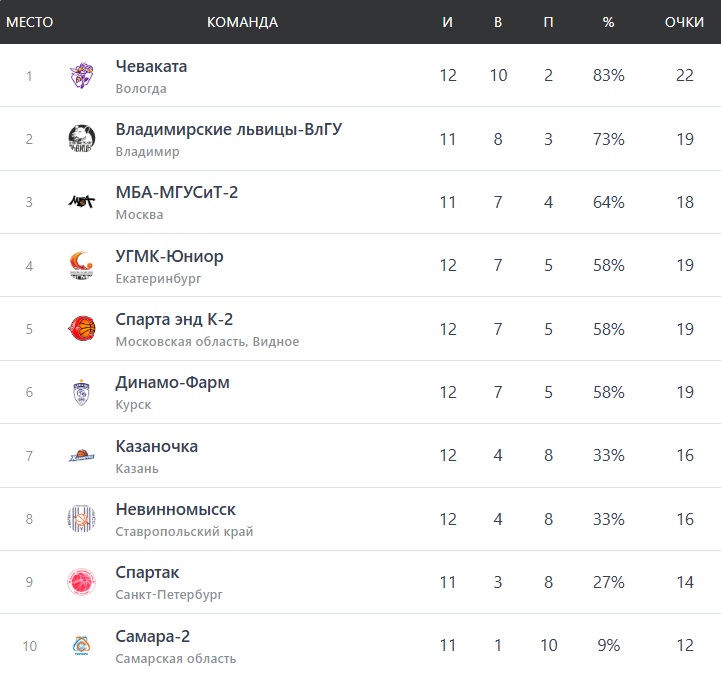Click the Казаночка team logo
Screen dimensions: 721x677
tap(82, 455)
